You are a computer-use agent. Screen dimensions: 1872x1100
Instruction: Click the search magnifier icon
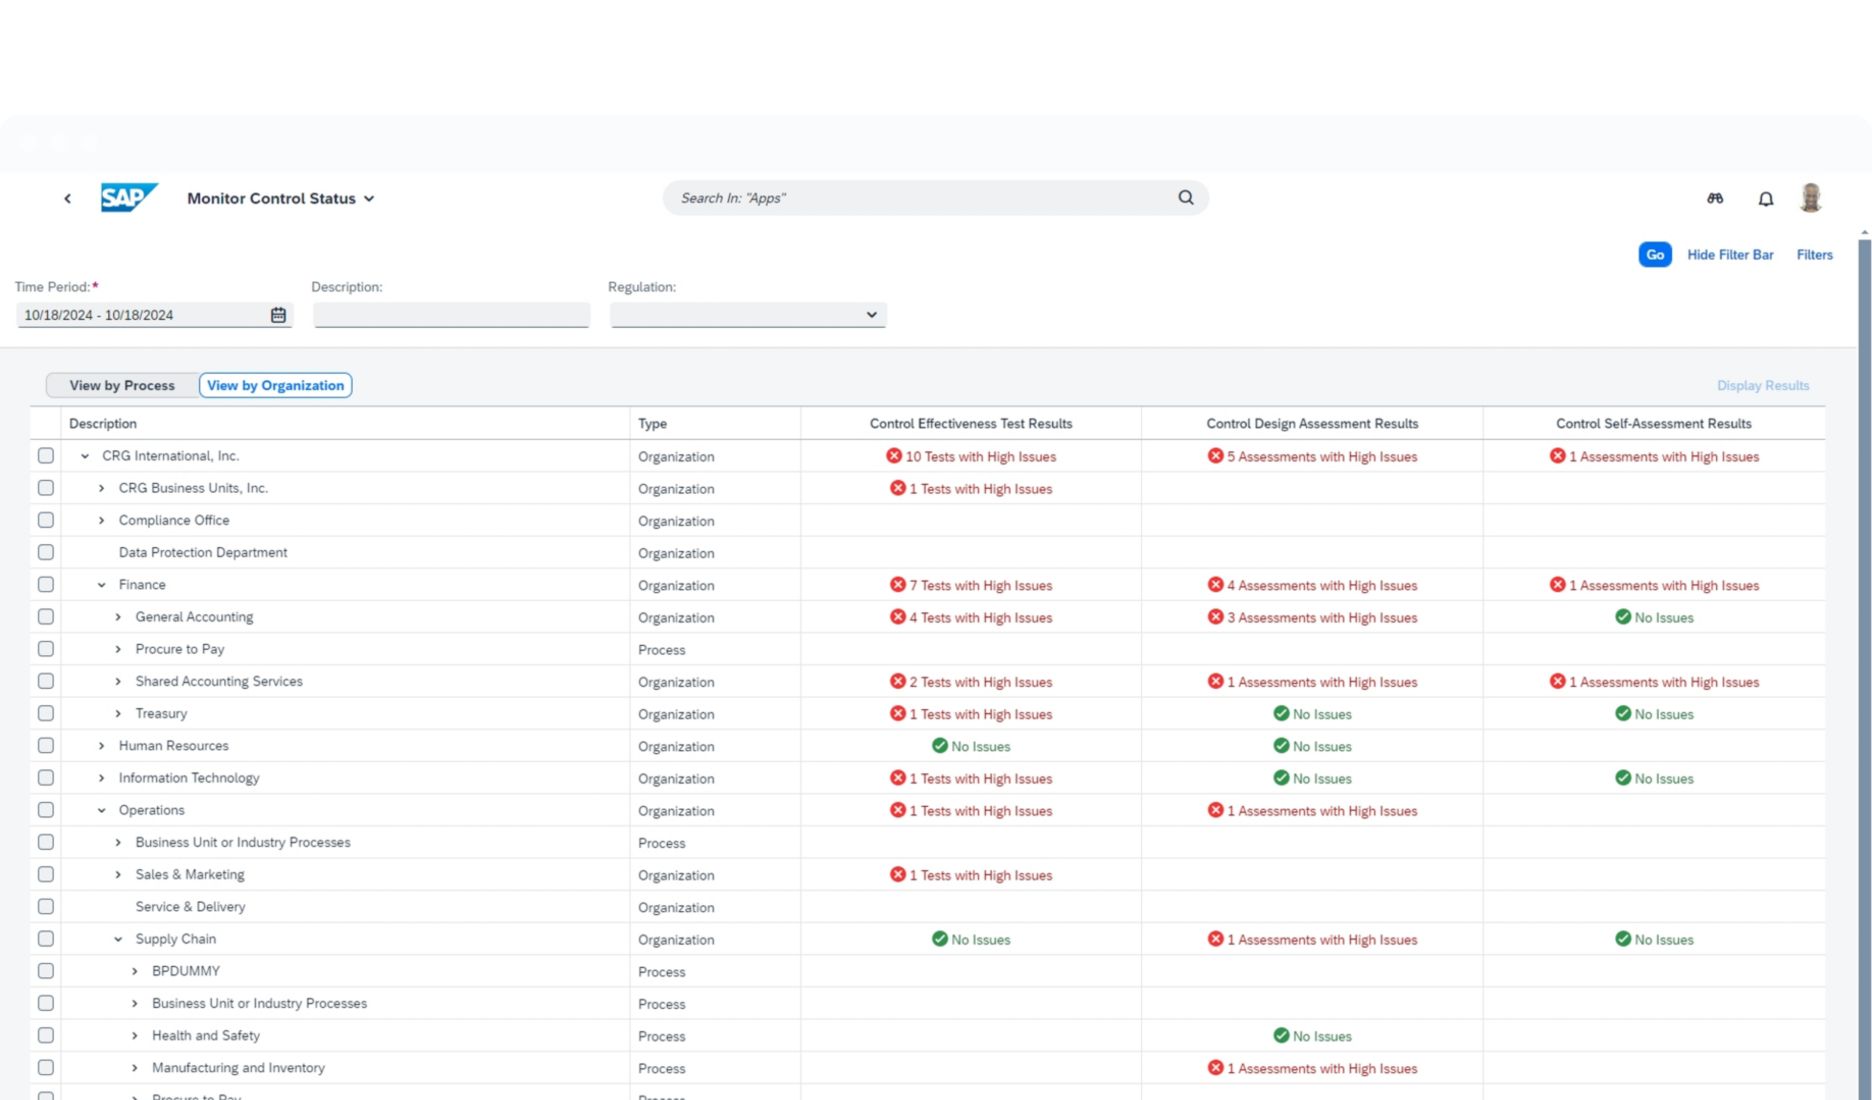[1185, 198]
